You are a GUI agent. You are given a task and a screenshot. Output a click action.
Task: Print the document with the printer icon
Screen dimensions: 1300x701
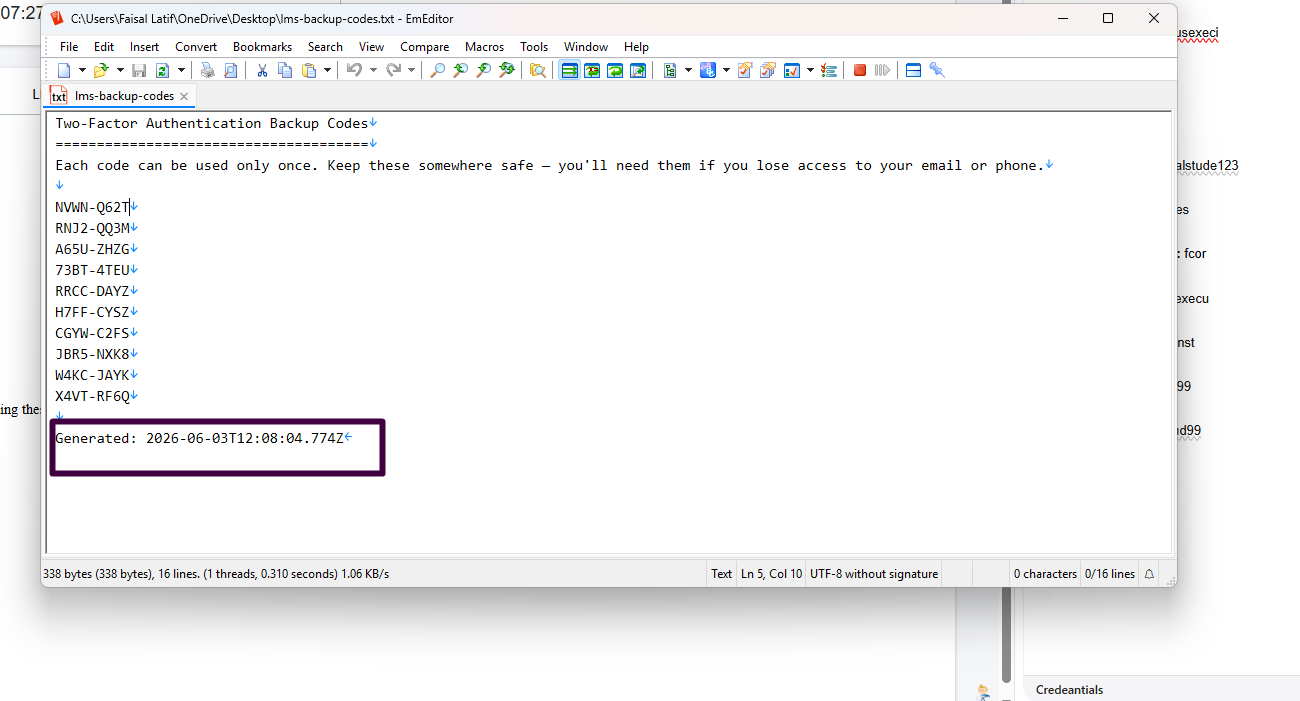tap(207, 70)
